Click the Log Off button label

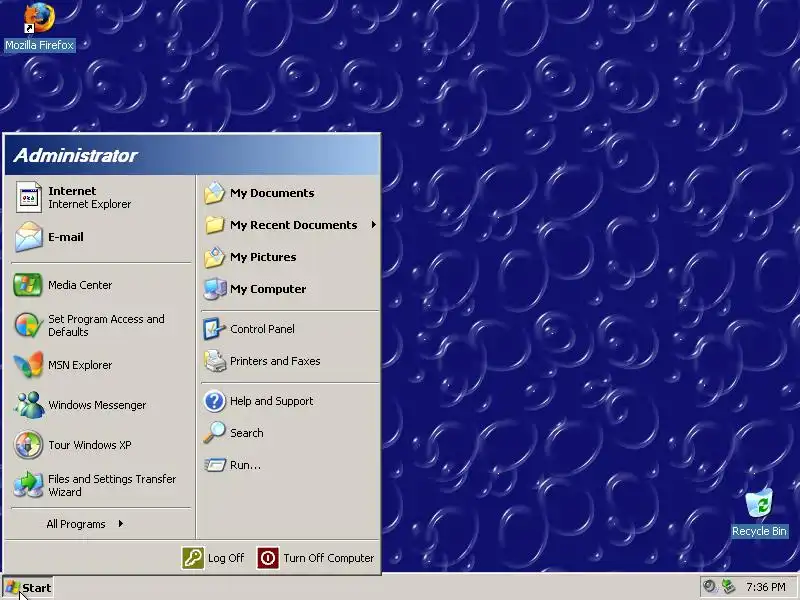[x=226, y=558]
